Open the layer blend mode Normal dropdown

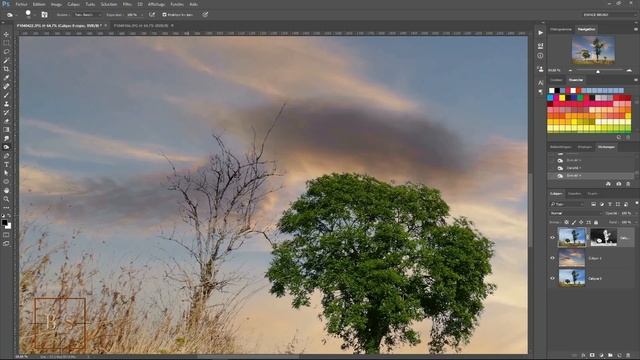pos(576,213)
